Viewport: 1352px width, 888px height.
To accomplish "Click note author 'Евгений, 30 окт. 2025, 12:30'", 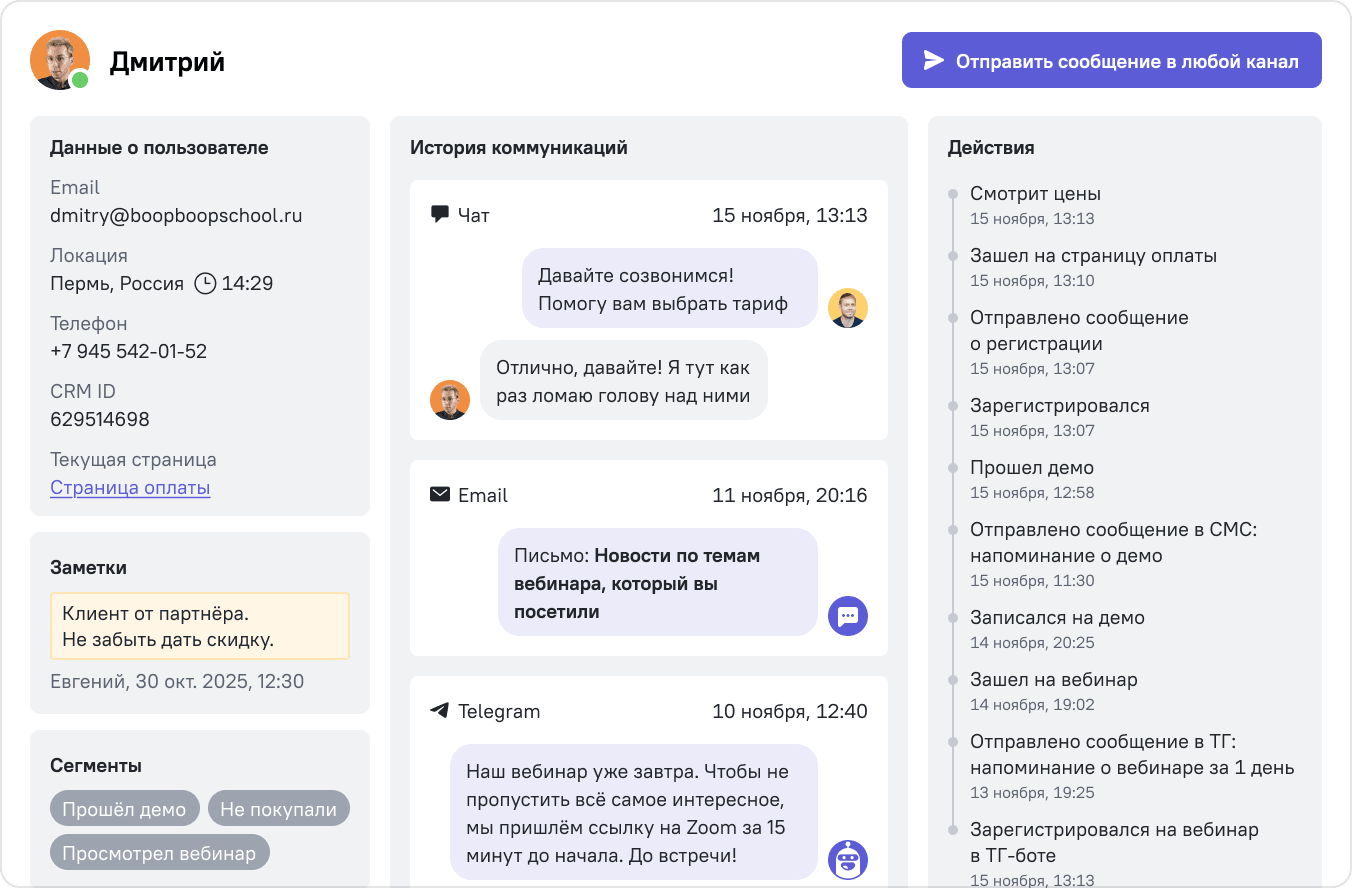I will pyautogui.click(x=177, y=682).
